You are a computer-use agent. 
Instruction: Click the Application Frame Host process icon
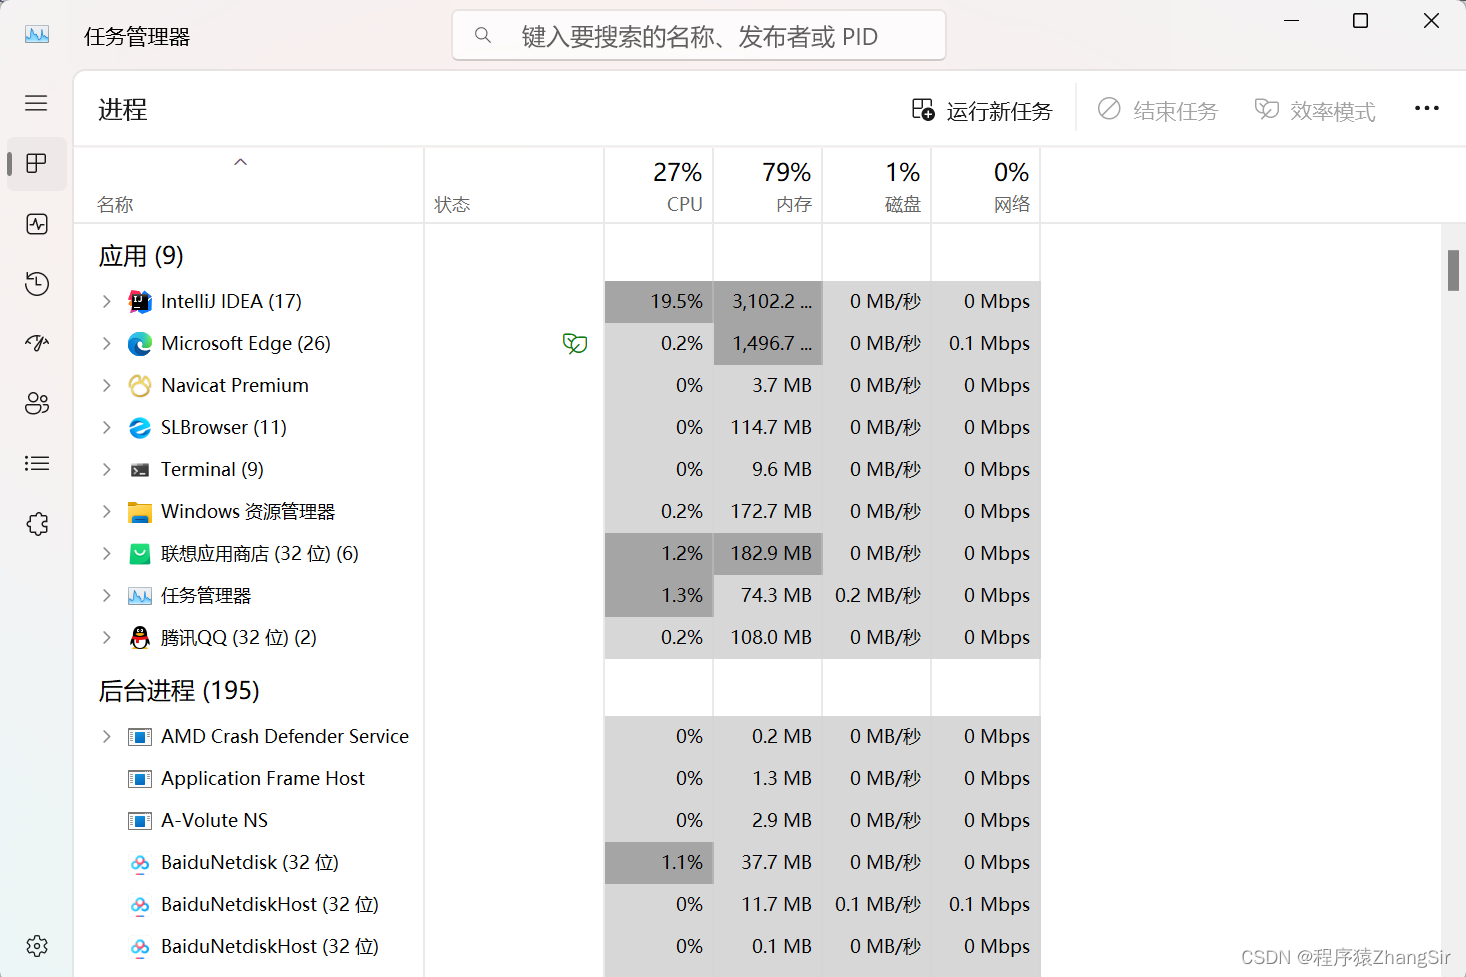140,779
